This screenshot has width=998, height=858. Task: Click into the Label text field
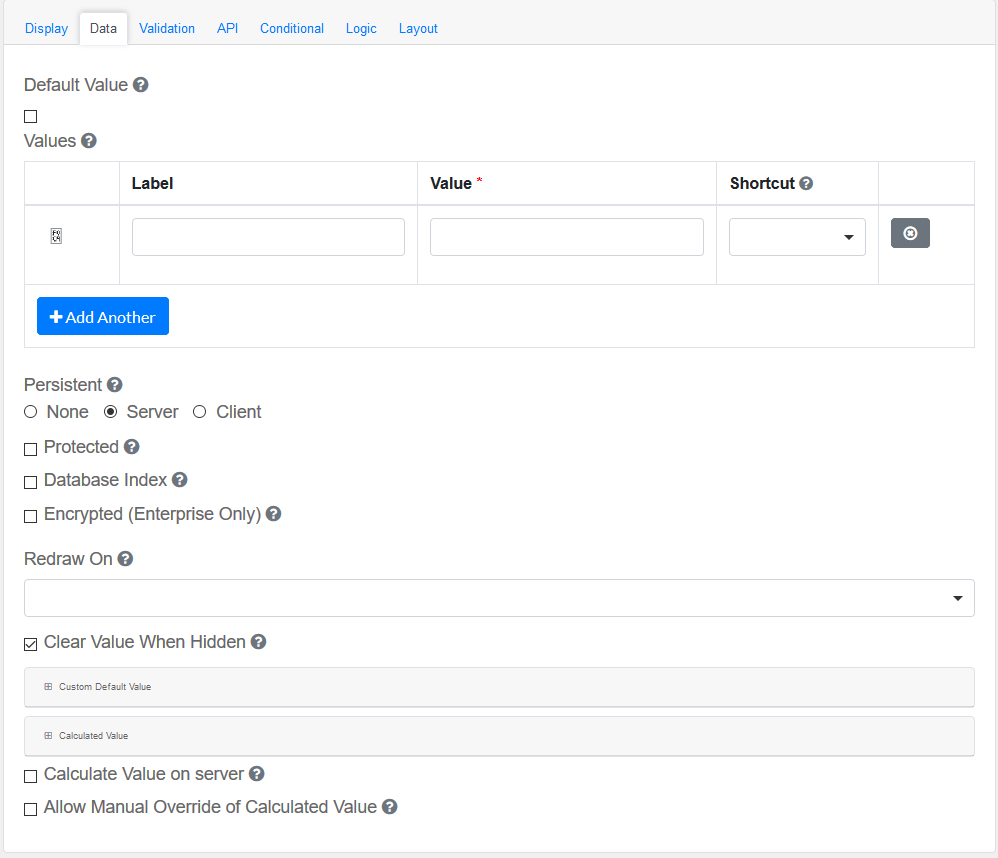pos(268,237)
